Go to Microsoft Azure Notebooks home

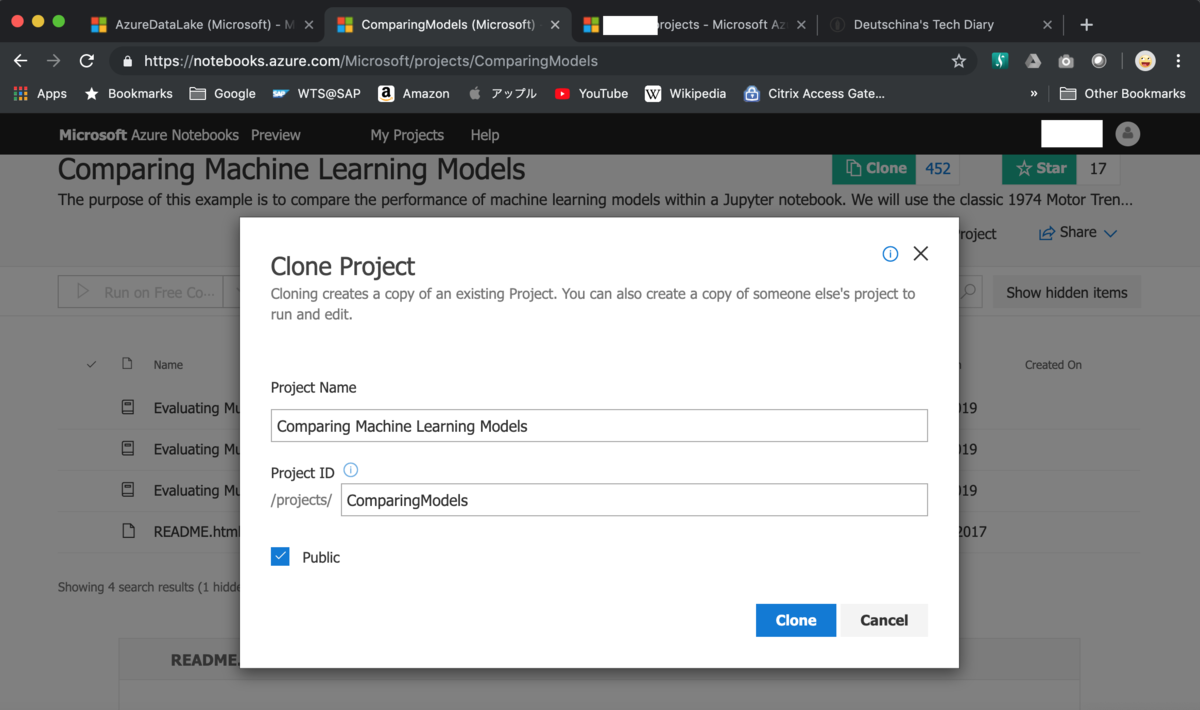[149, 134]
